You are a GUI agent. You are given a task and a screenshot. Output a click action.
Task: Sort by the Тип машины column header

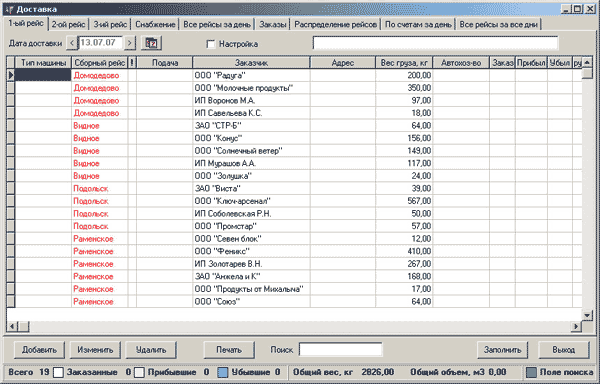(x=43, y=62)
